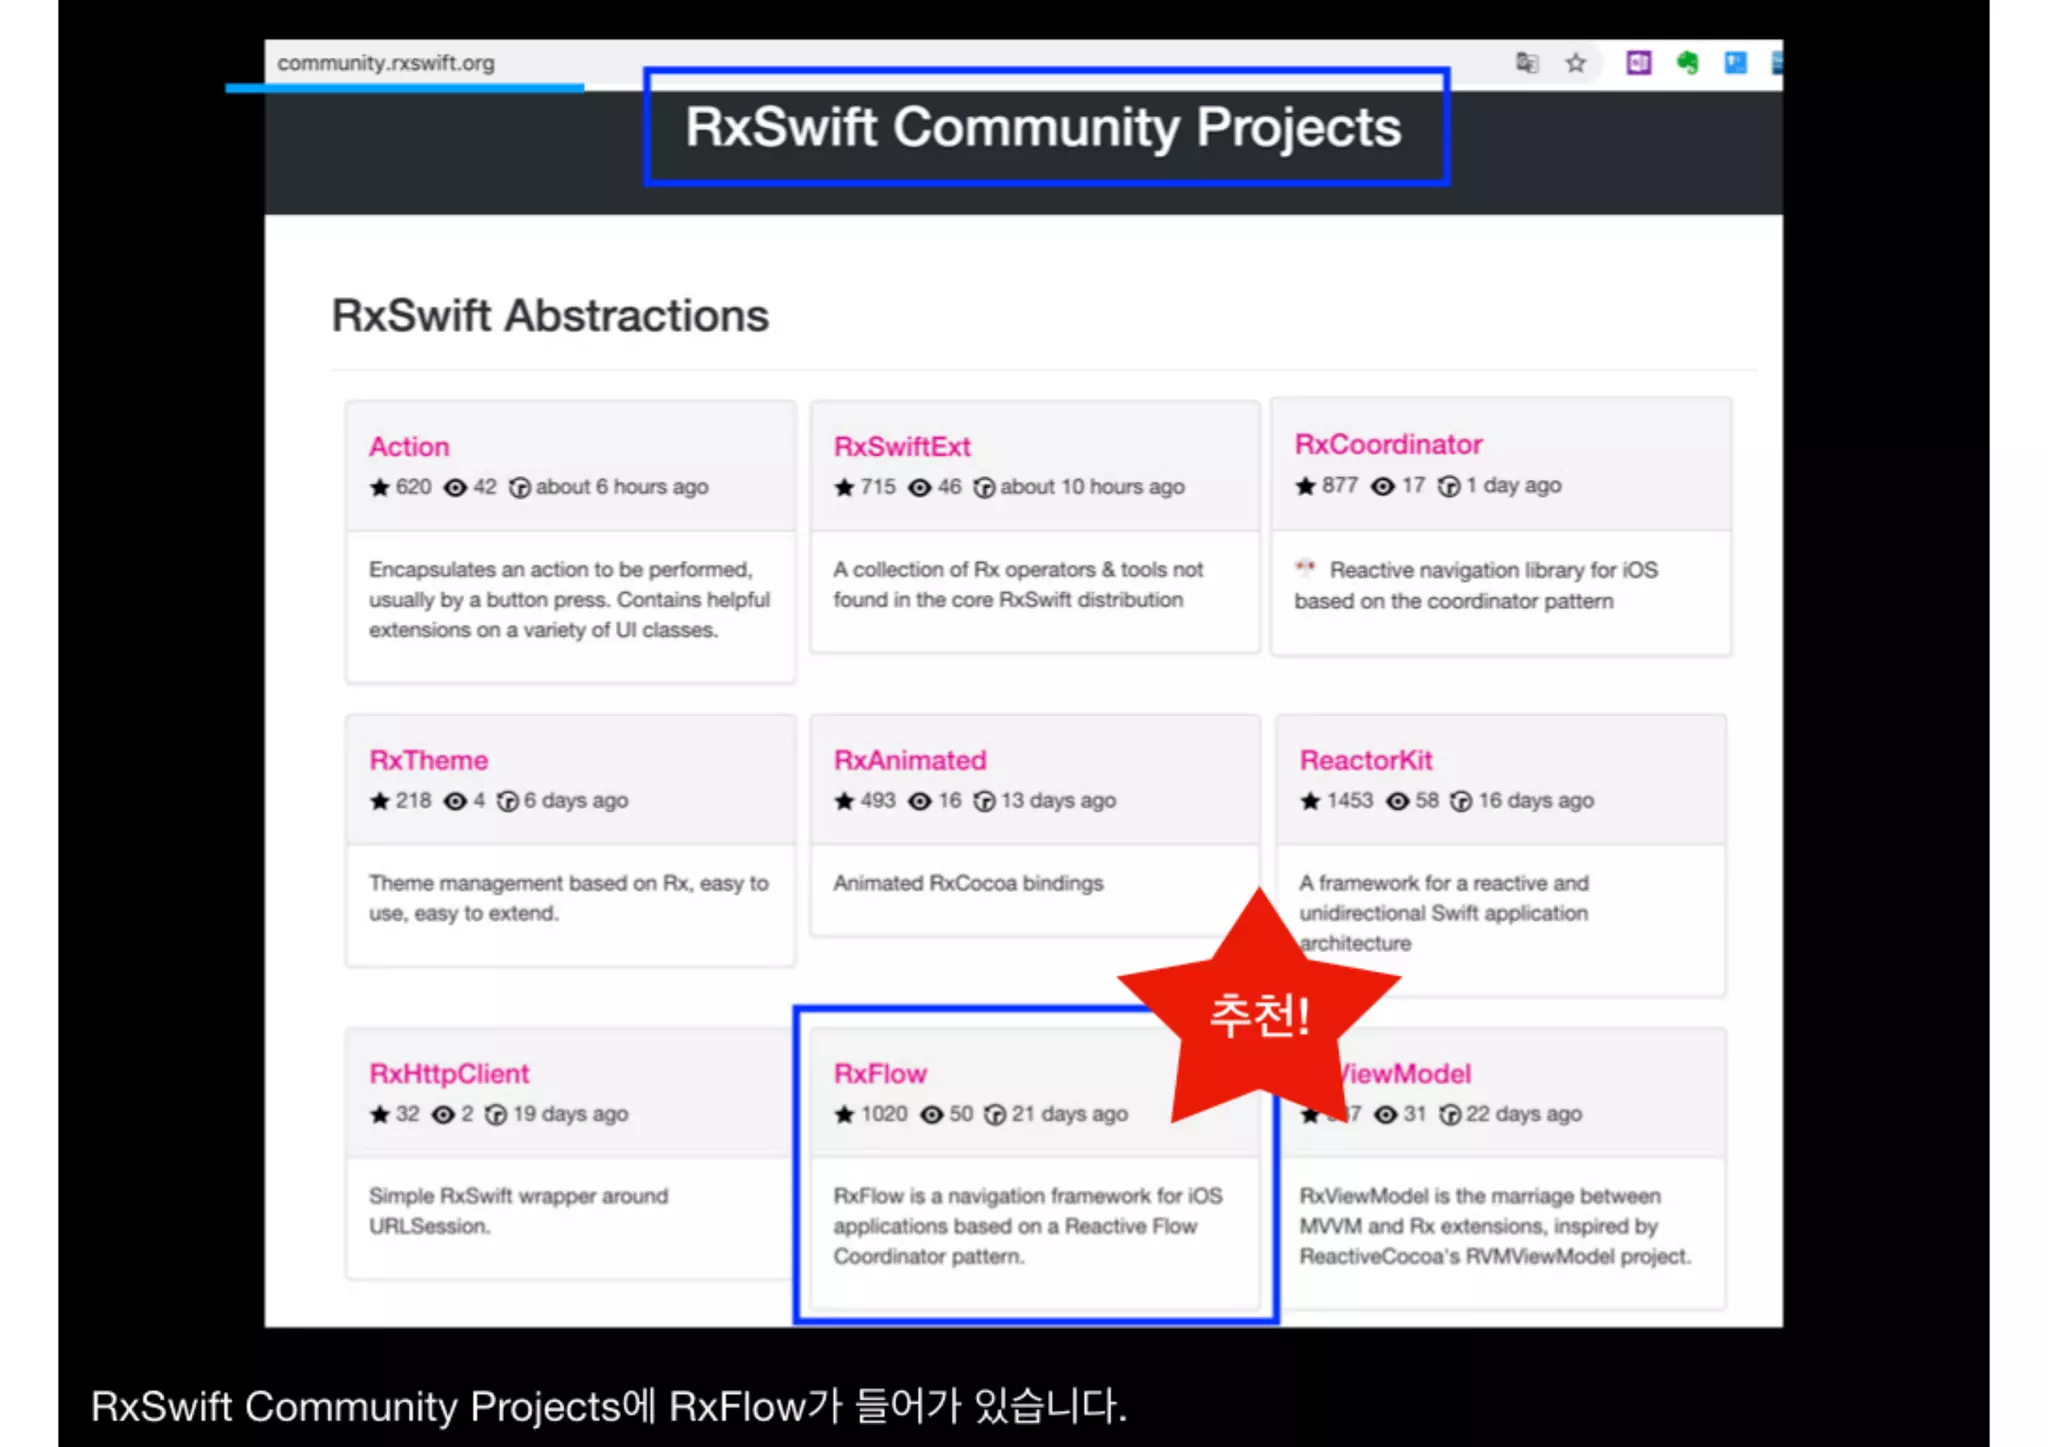Open the OneNote Clipper extension

pos(1638,63)
